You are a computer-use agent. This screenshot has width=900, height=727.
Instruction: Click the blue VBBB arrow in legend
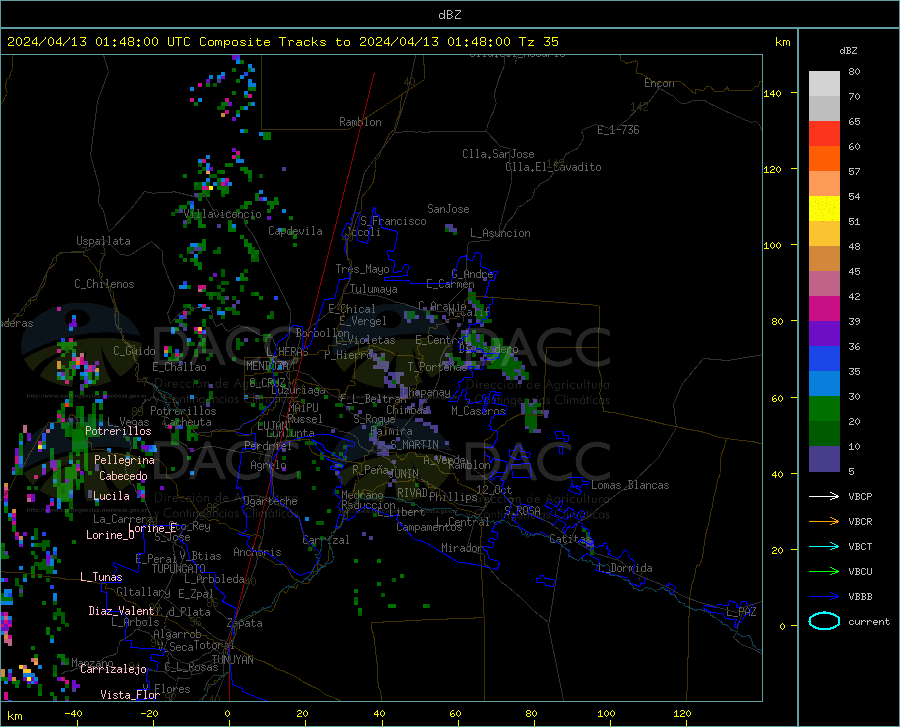[824, 597]
